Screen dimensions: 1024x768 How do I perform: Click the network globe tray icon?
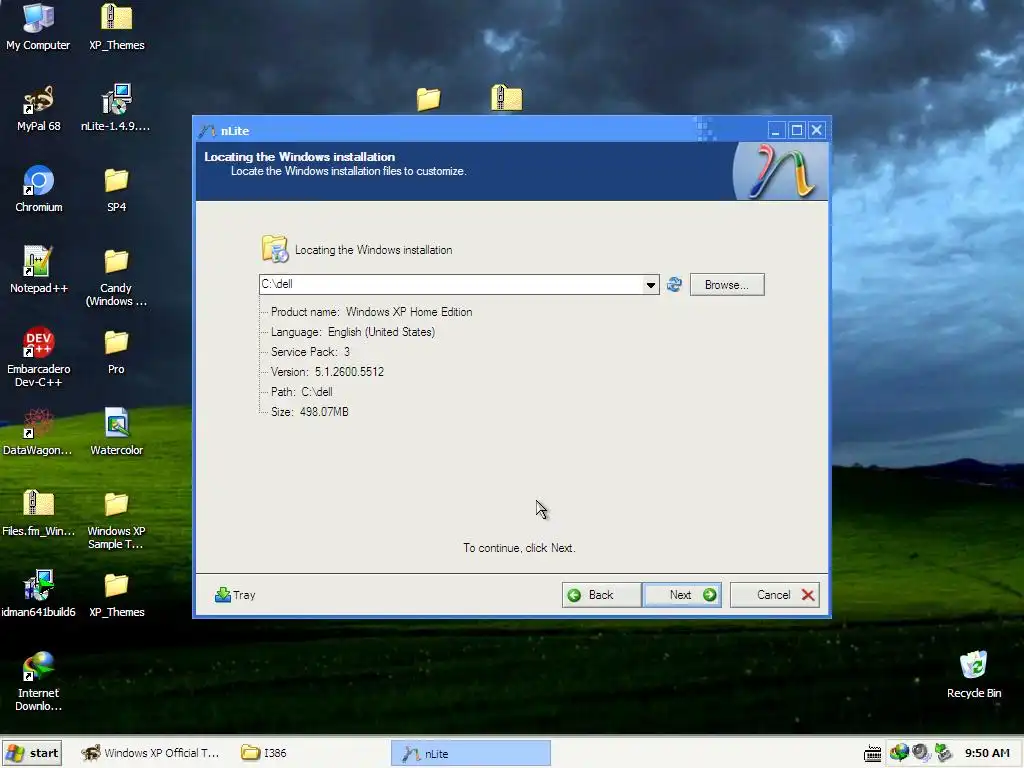pos(899,753)
